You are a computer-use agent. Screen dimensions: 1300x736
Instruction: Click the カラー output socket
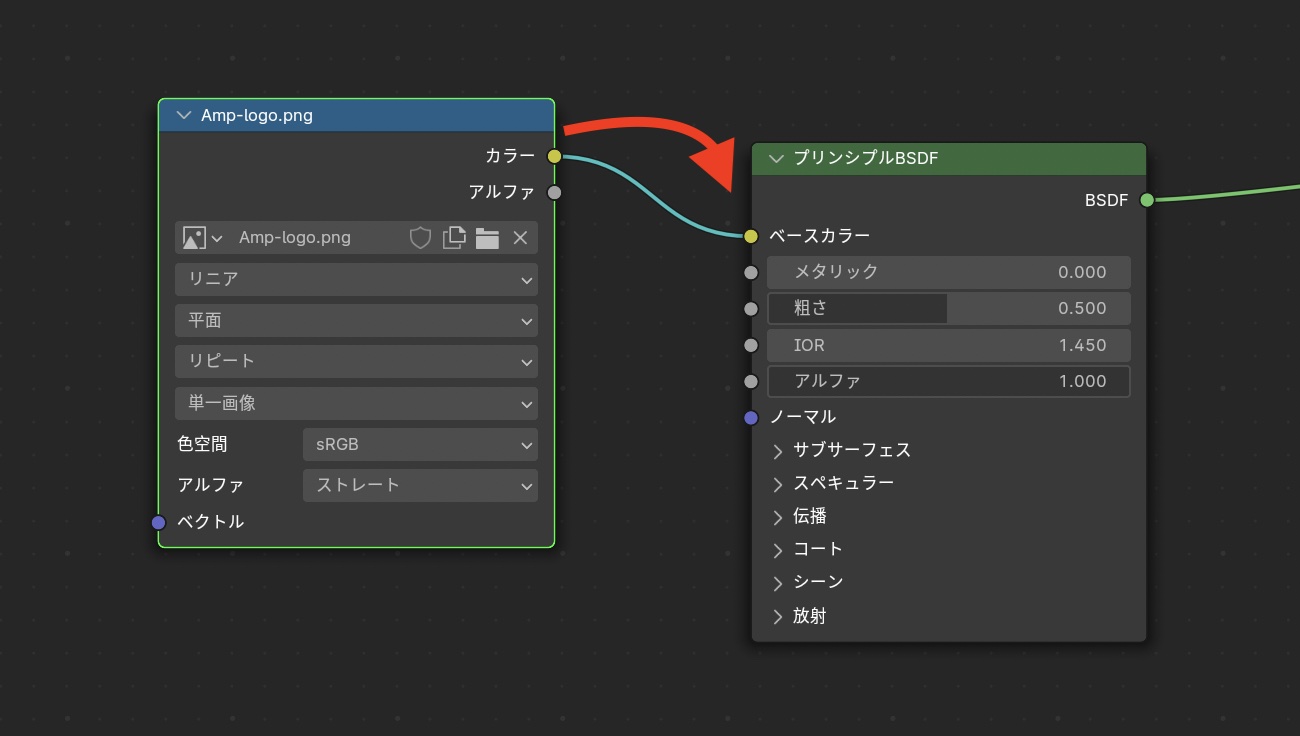(555, 156)
